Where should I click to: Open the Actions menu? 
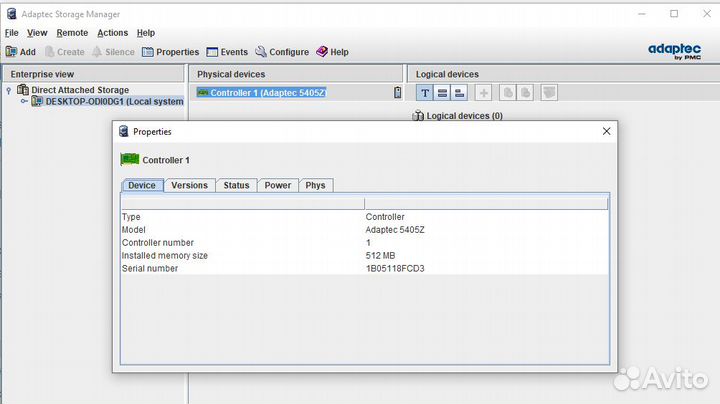pyautogui.click(x=112, y=33)
